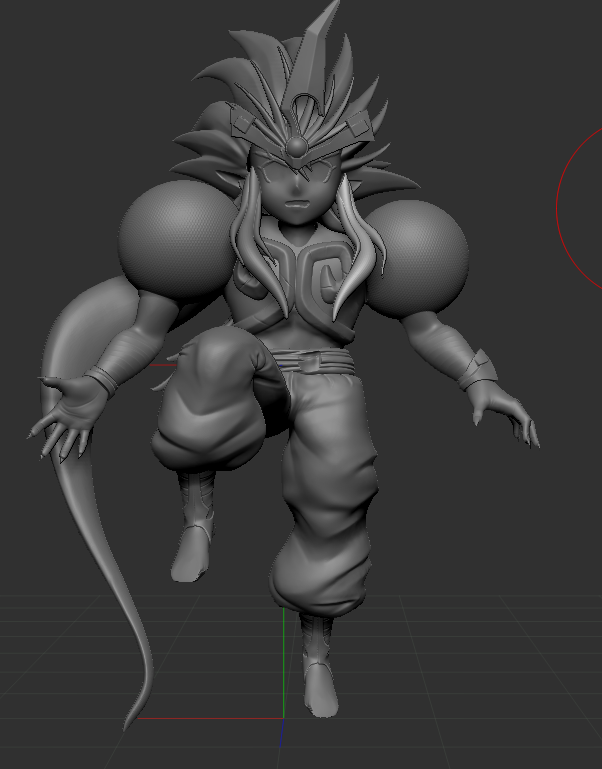Click the round gem on the character's headpiece
The height and width of the screenshot is (769, 602).
tap(296, 146)
